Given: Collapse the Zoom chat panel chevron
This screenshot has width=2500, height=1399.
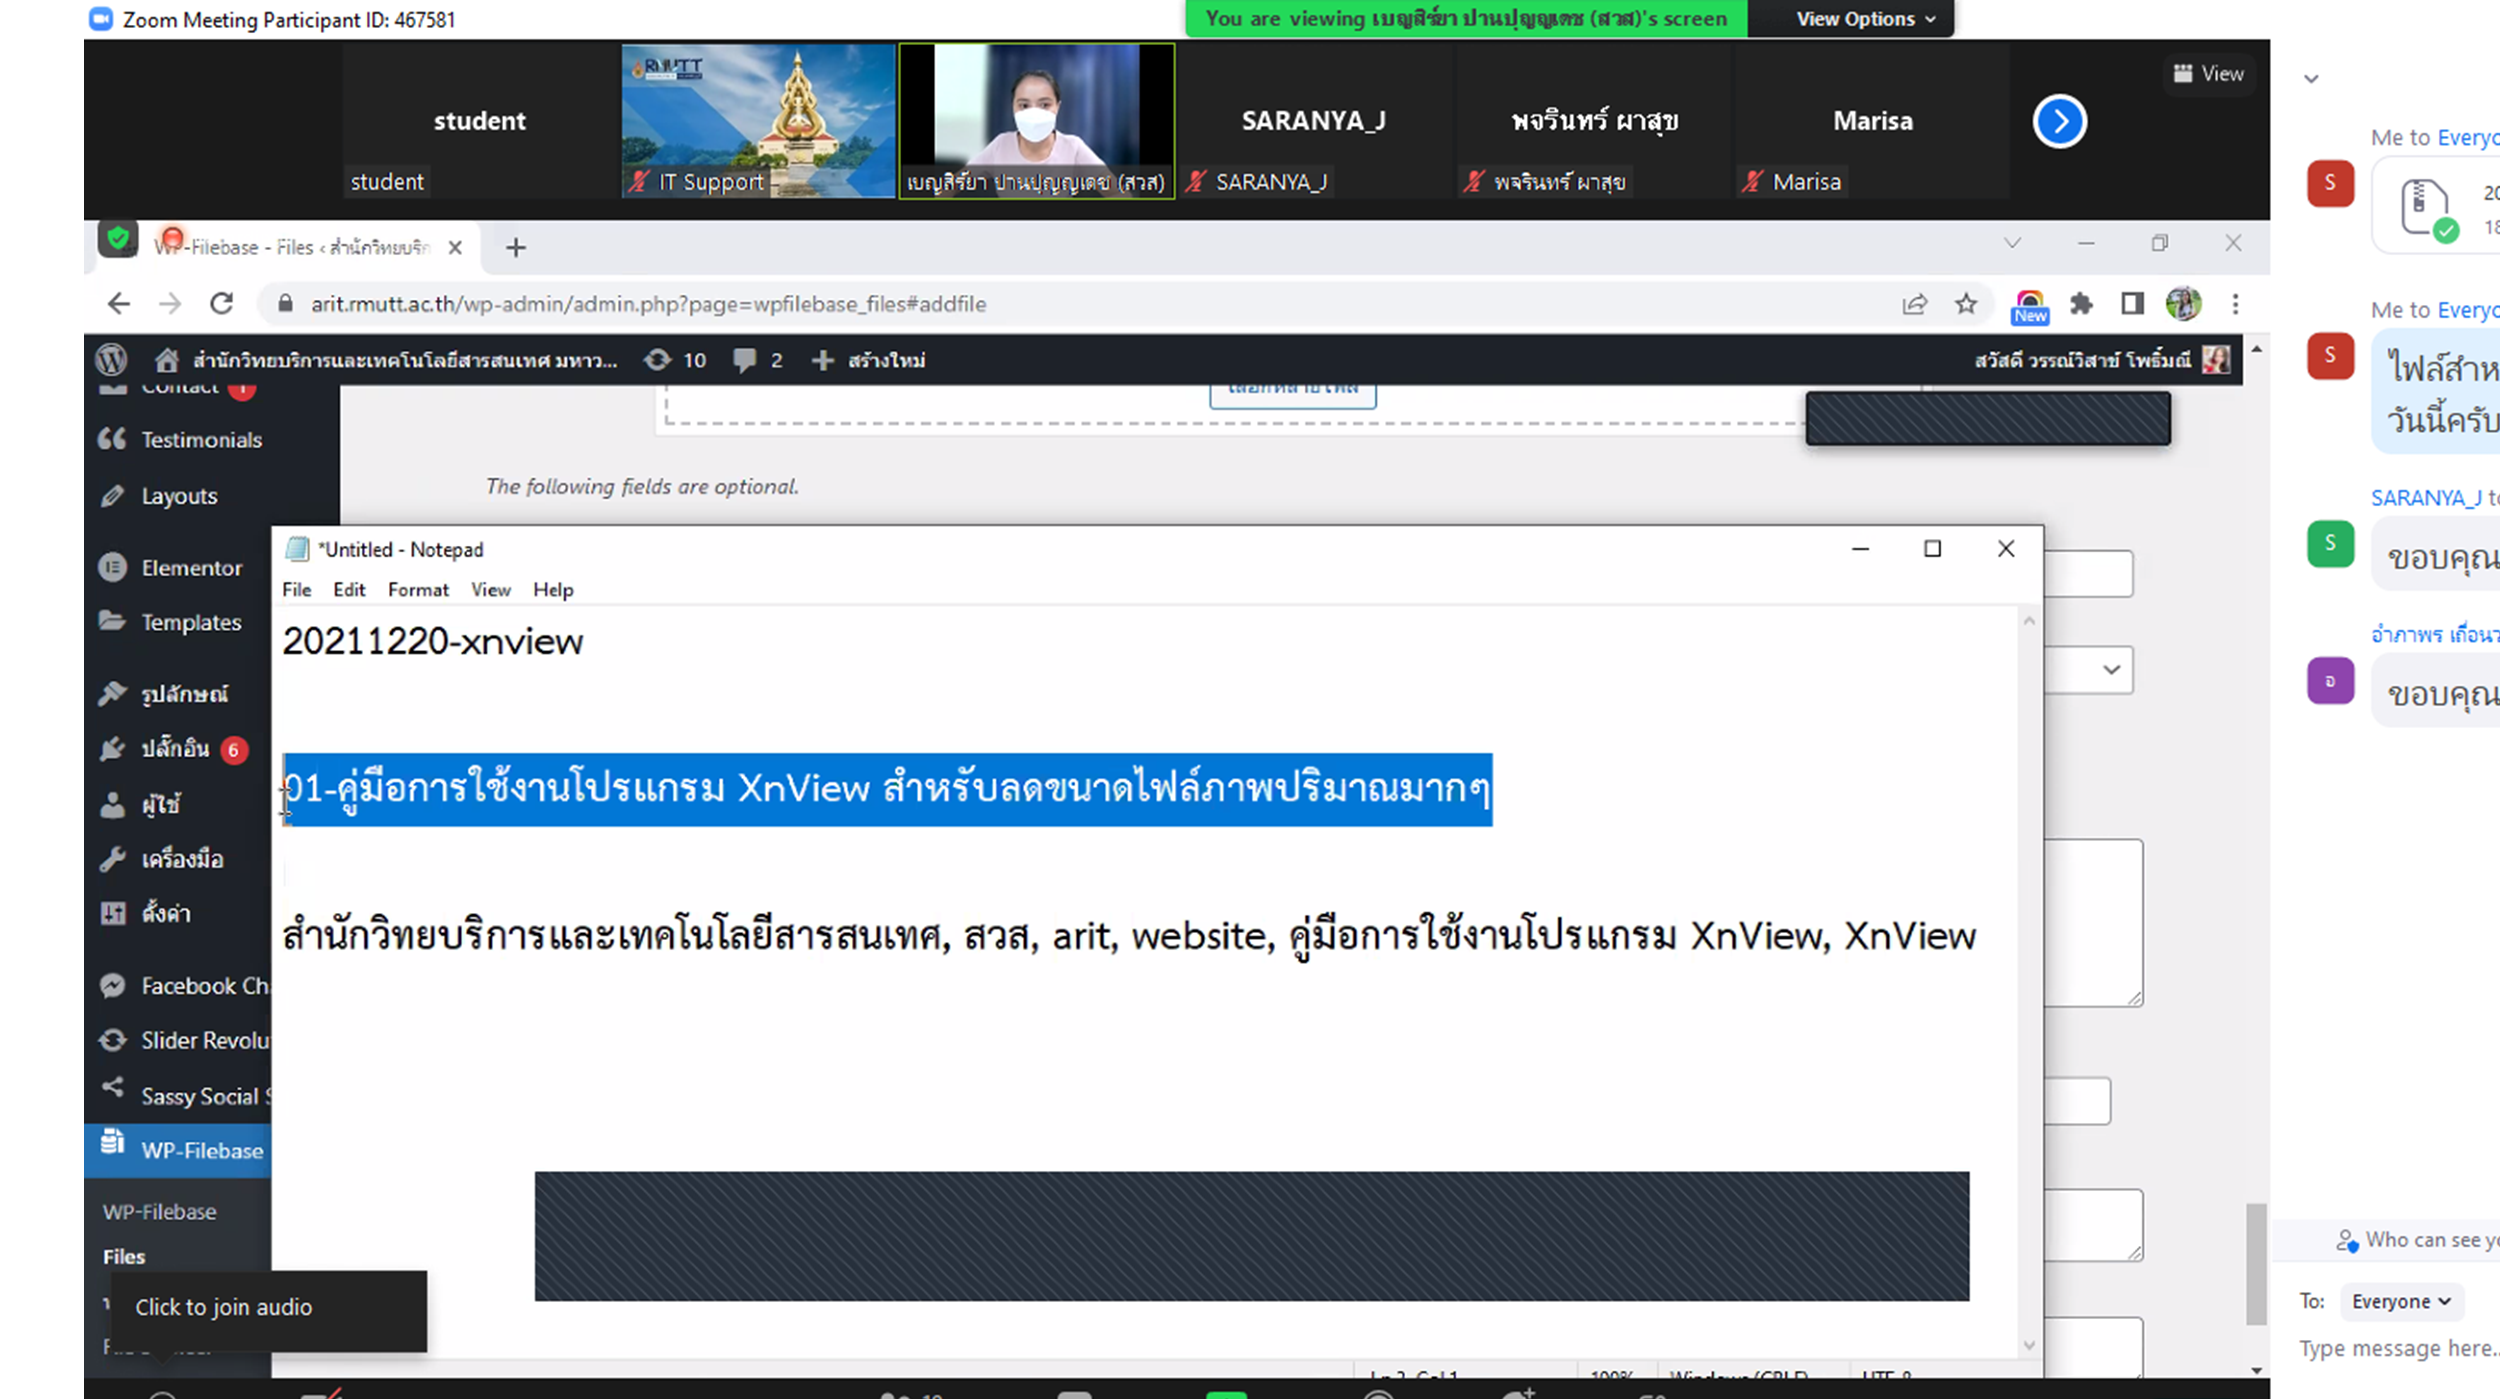Looking at the screenshot, I should click(2311, 79).
